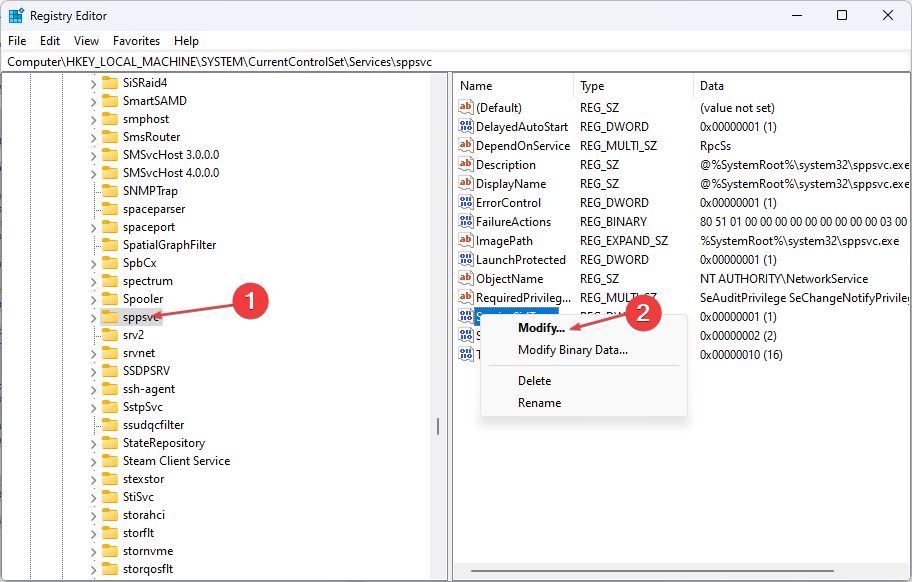
Task: Open the Edit menu
Action: point(50,41)
